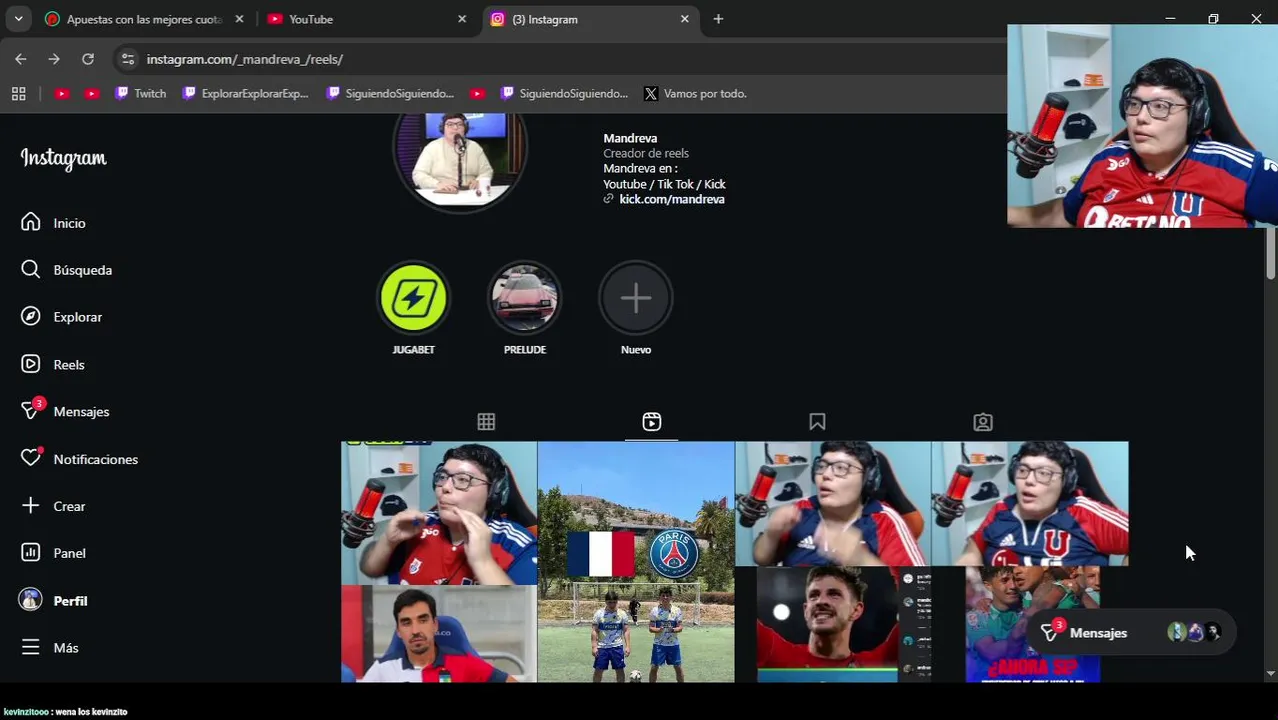Close the Instagram browser tab
This screenshot has height=720, width=1278.
point(684,19)
